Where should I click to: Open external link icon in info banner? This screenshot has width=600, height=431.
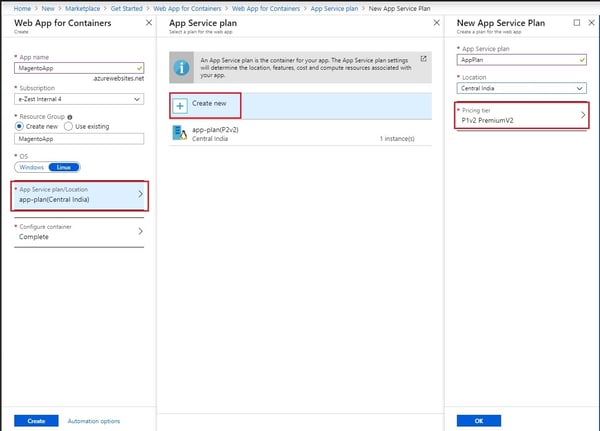pos(424,59)
